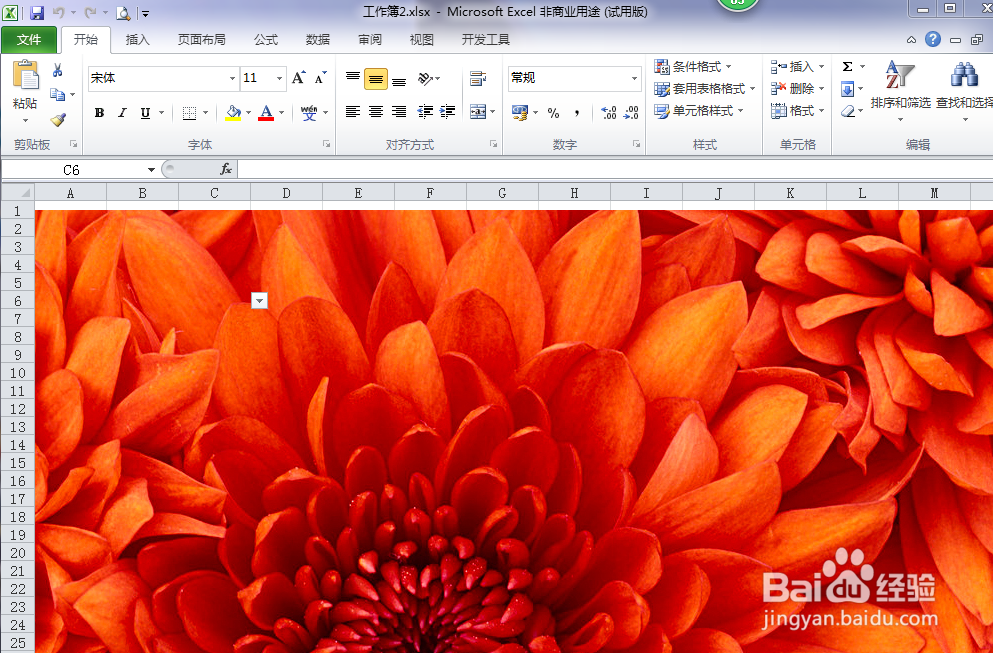Open the fill color dropdown arrow
This screenshot has width=993, height=653.
(248, 113)
